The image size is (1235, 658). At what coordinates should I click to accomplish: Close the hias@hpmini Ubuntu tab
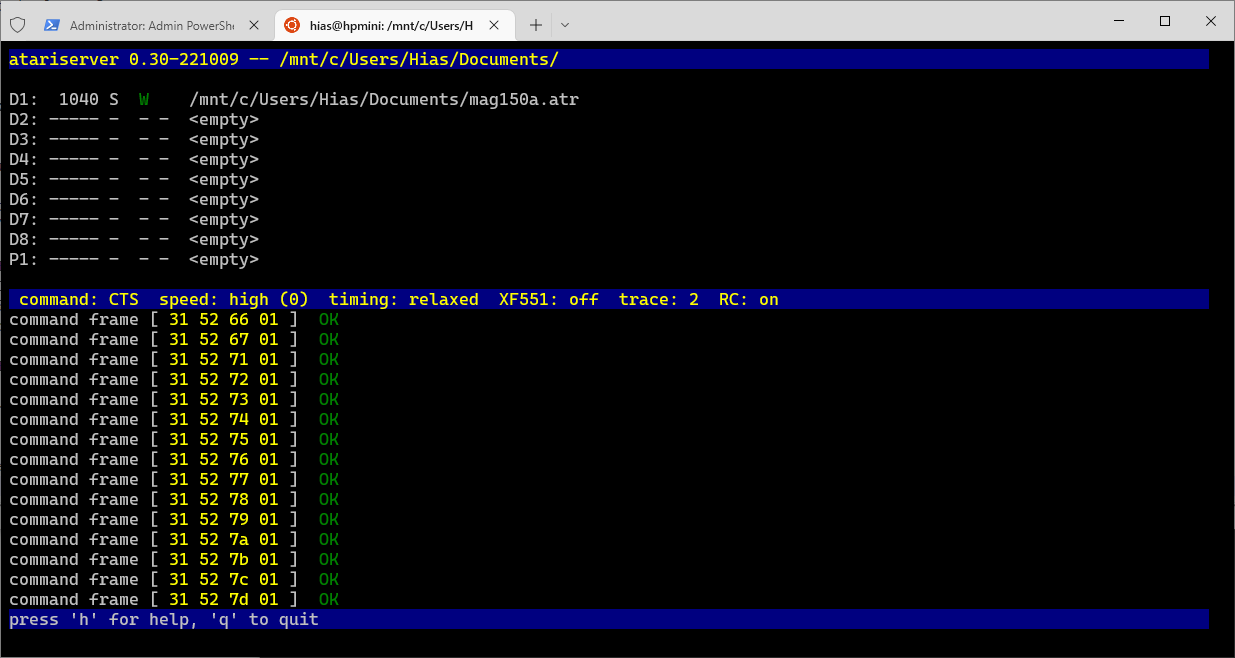(495, 24)
